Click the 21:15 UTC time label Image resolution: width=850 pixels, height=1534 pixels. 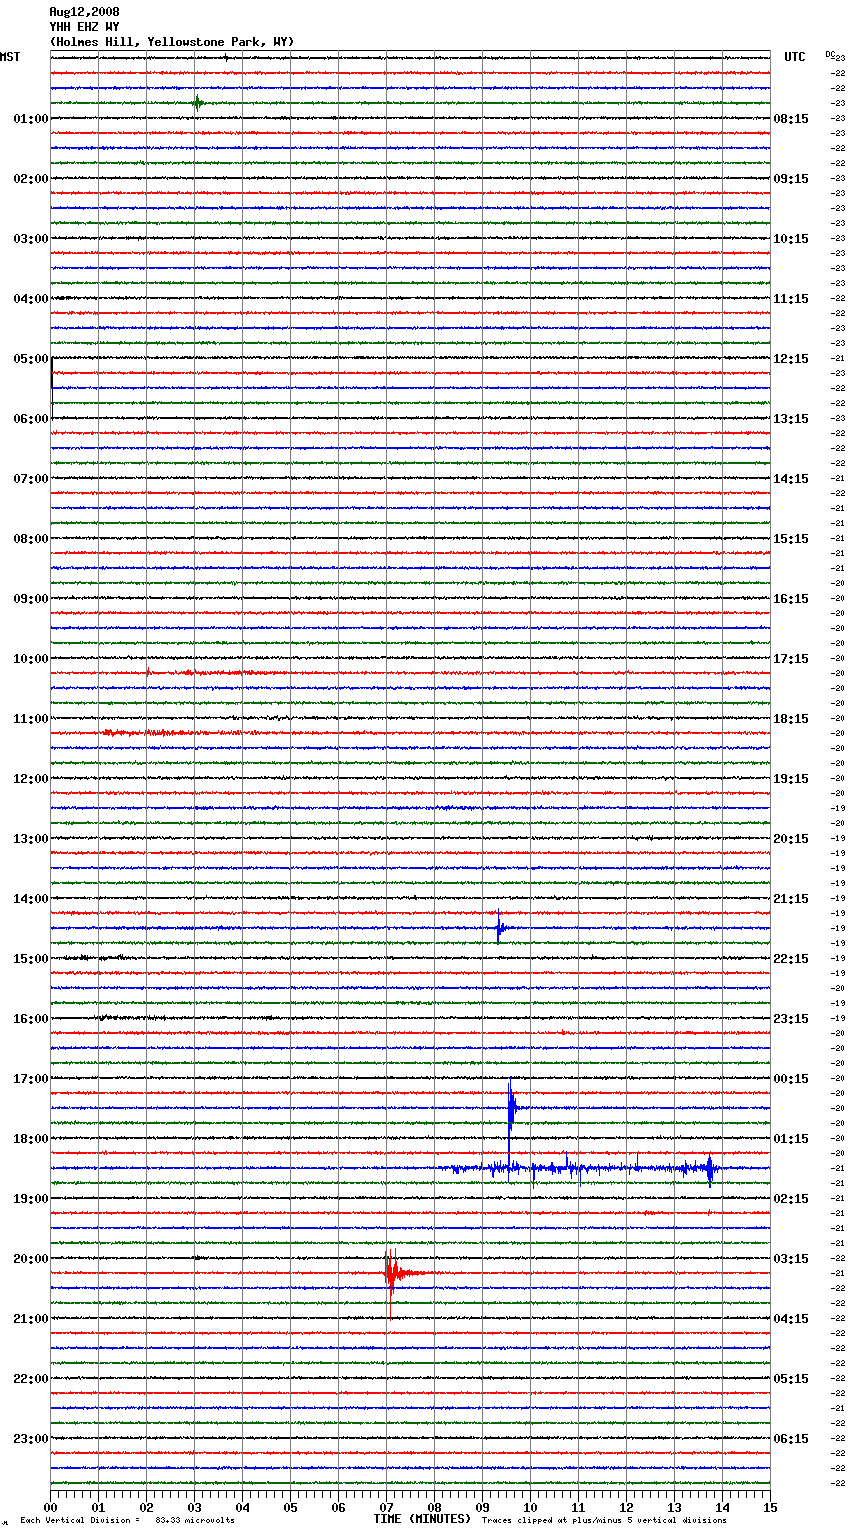(791, 899)
